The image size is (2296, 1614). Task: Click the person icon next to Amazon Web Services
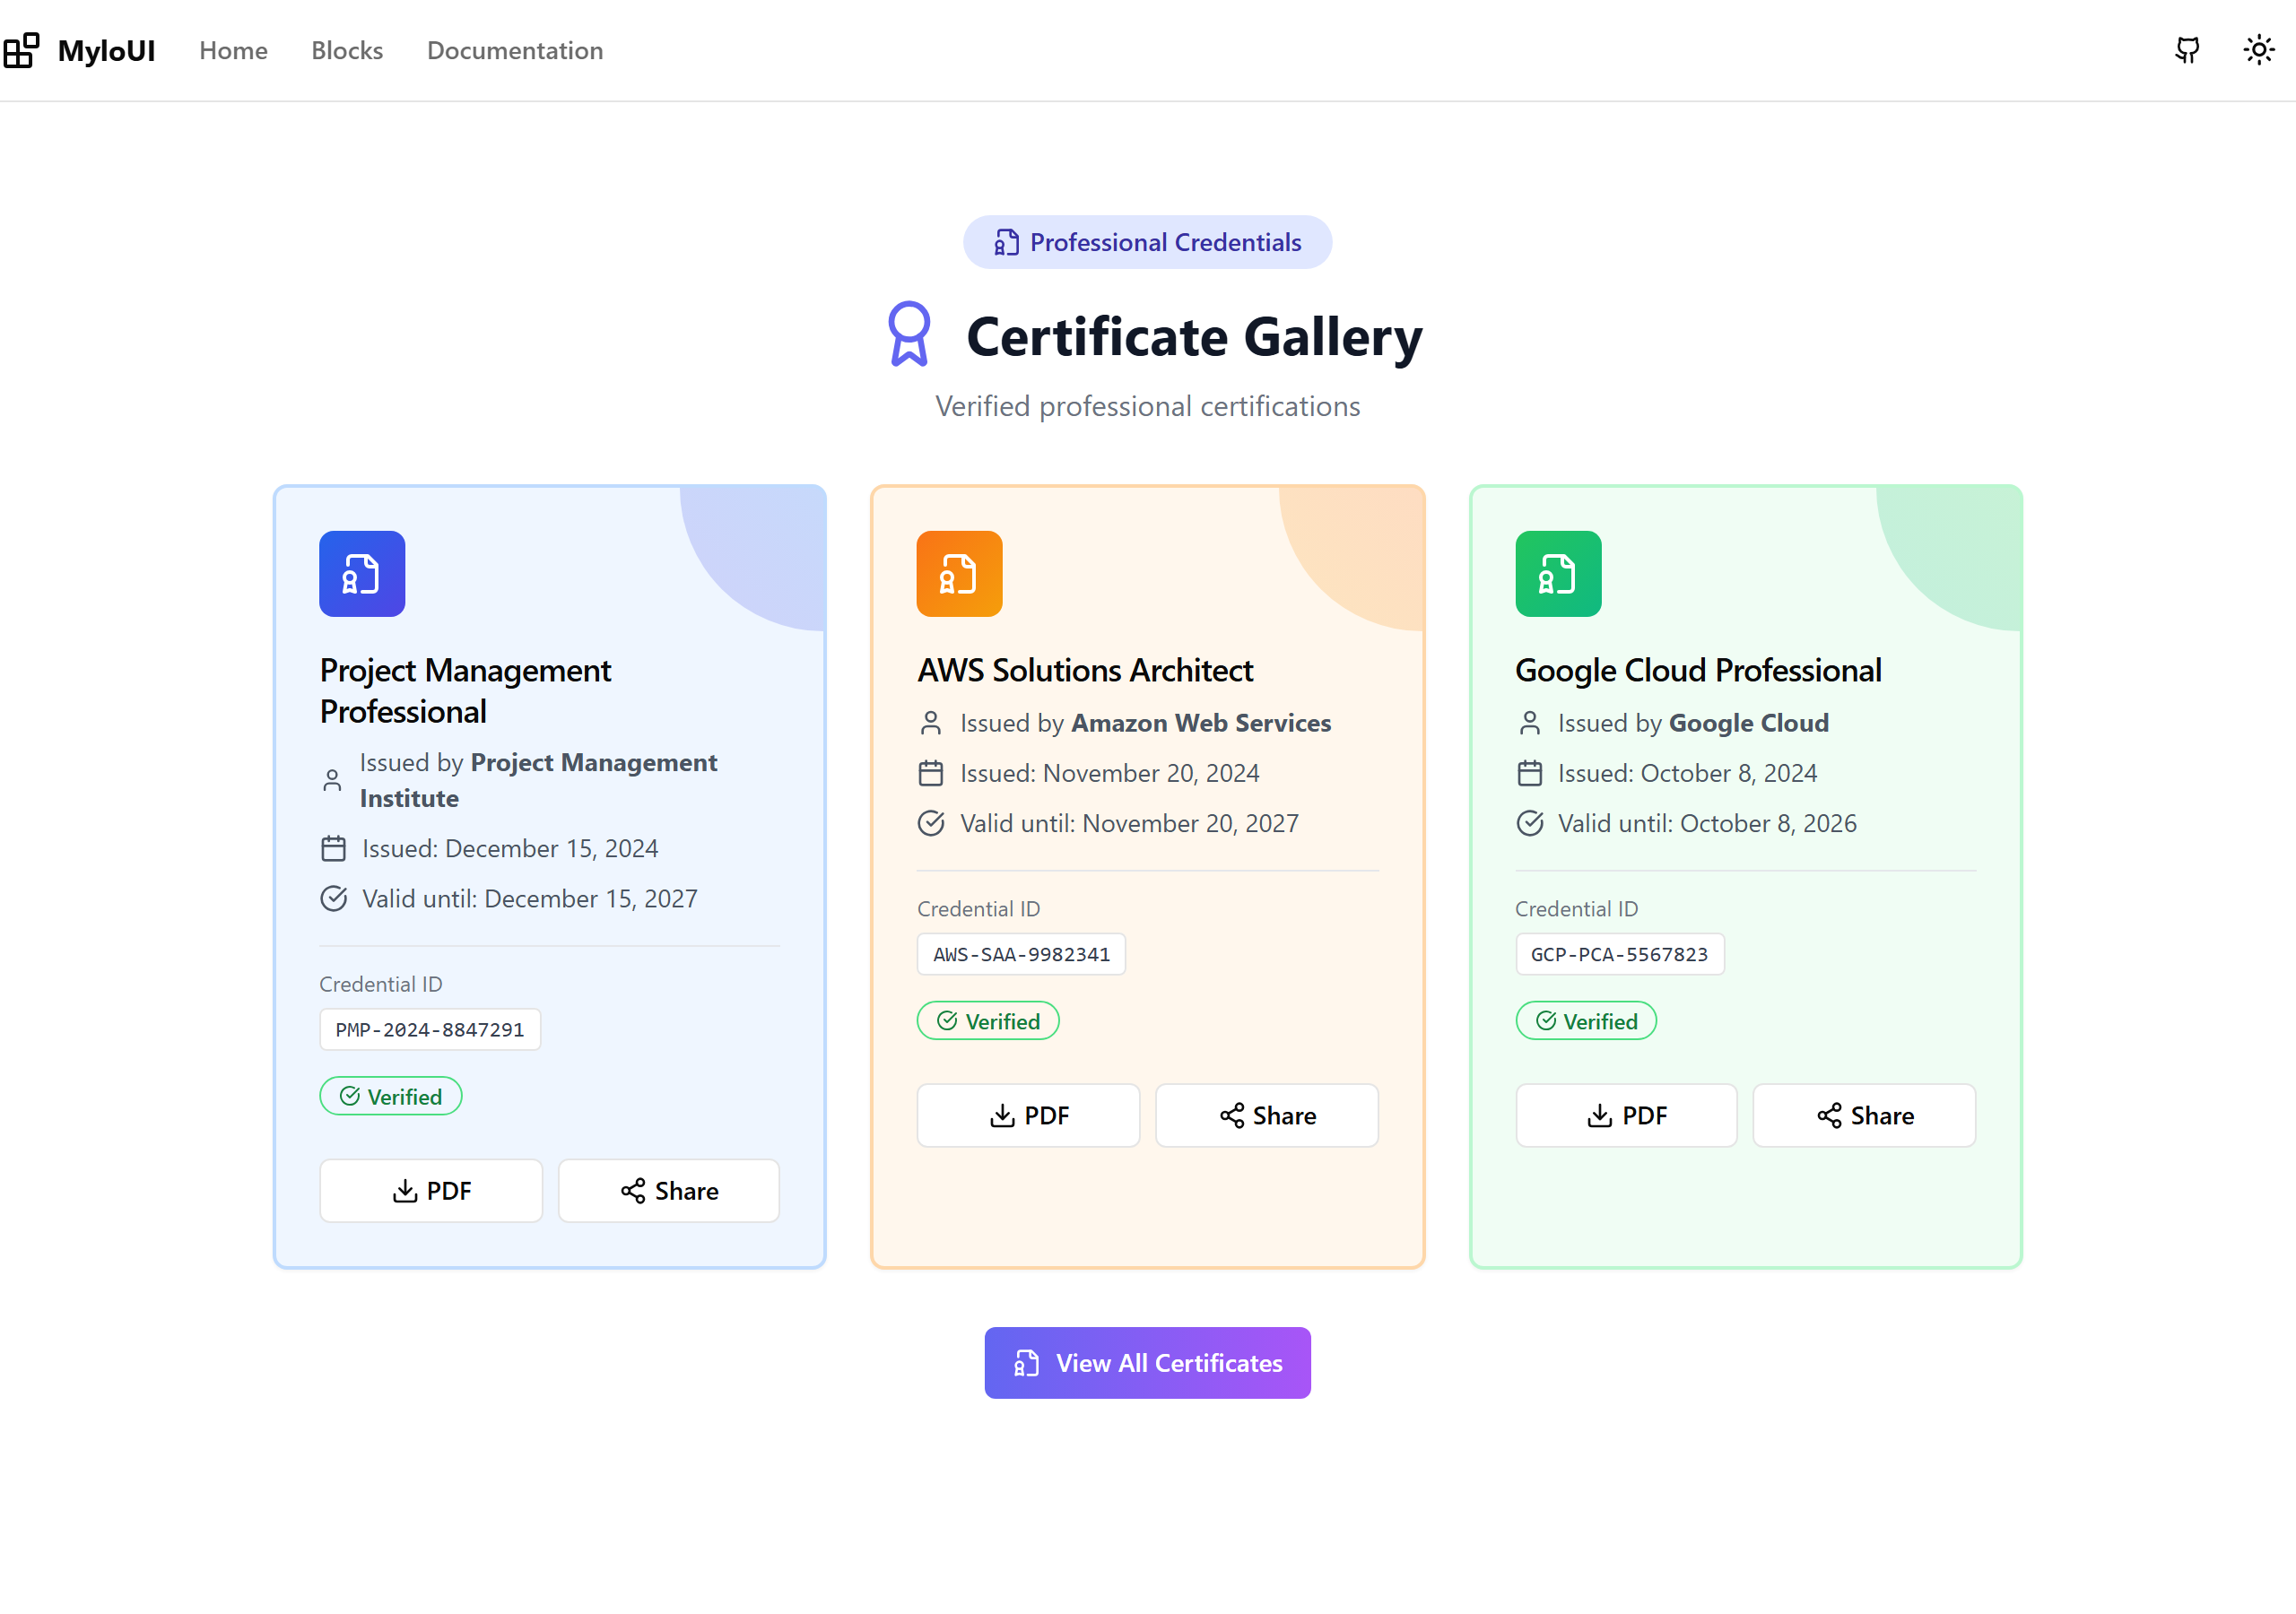931,723
